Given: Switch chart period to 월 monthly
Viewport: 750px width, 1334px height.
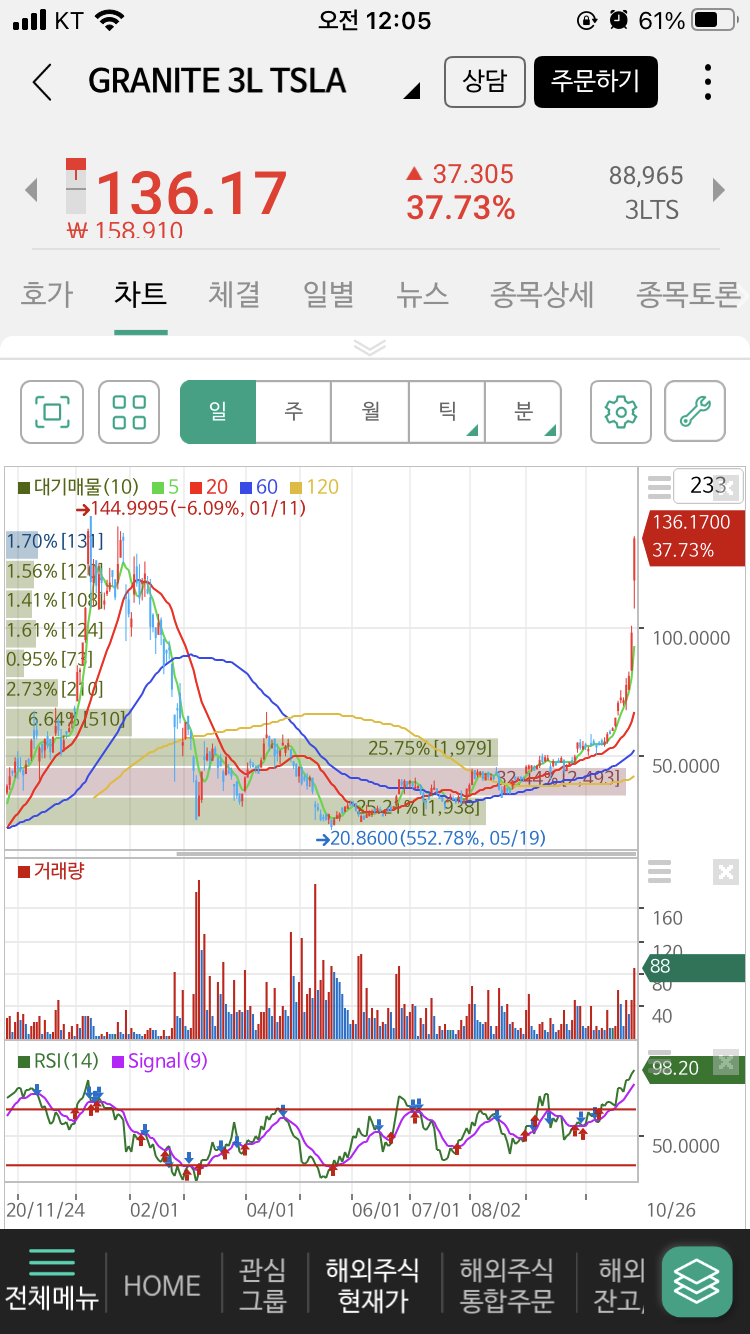Looking at the screenshot, I should pyautogui.click(x=370, y=411).
